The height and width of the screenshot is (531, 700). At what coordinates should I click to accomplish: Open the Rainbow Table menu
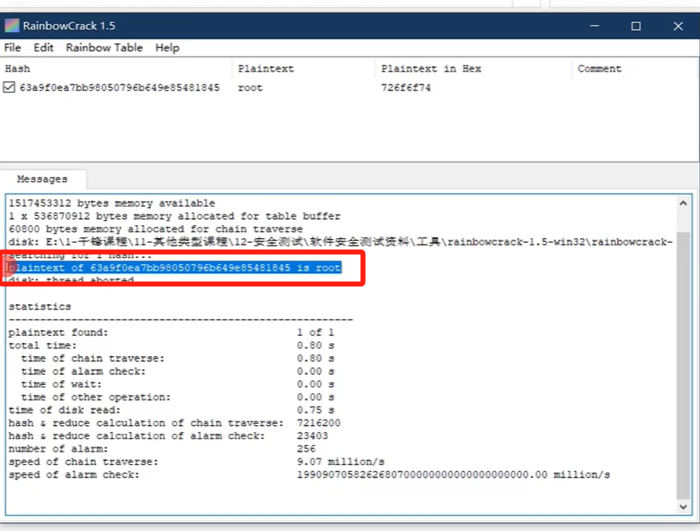[x=104, y=47]
